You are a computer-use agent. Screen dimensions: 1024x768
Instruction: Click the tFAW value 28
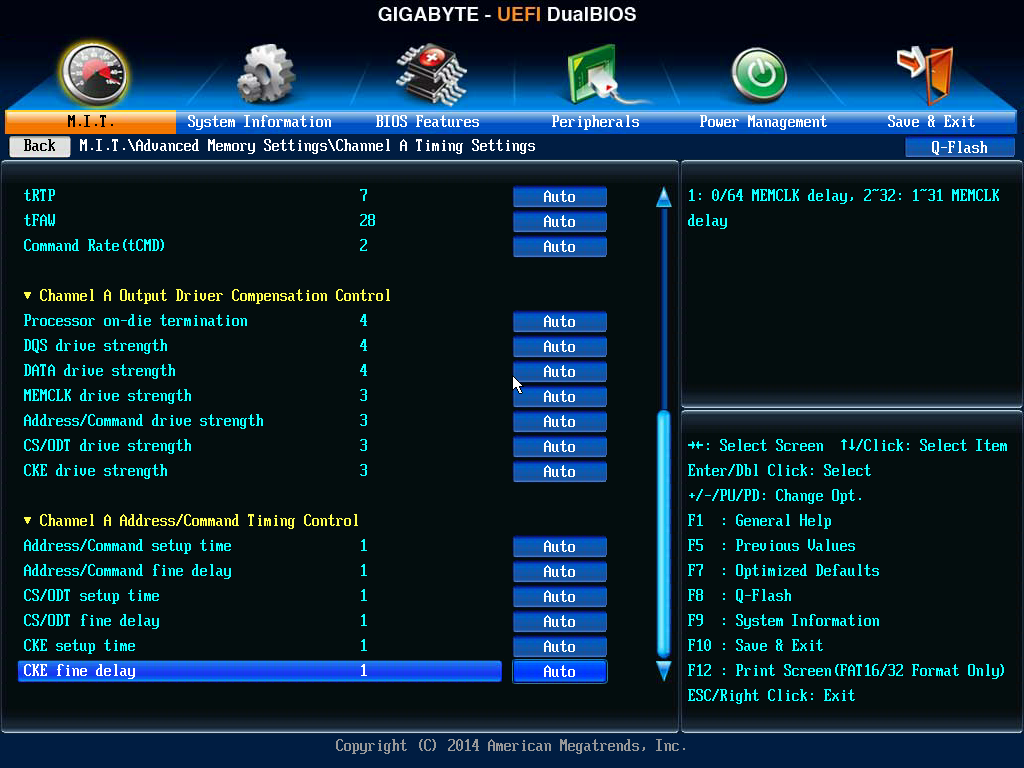[367, 221]
